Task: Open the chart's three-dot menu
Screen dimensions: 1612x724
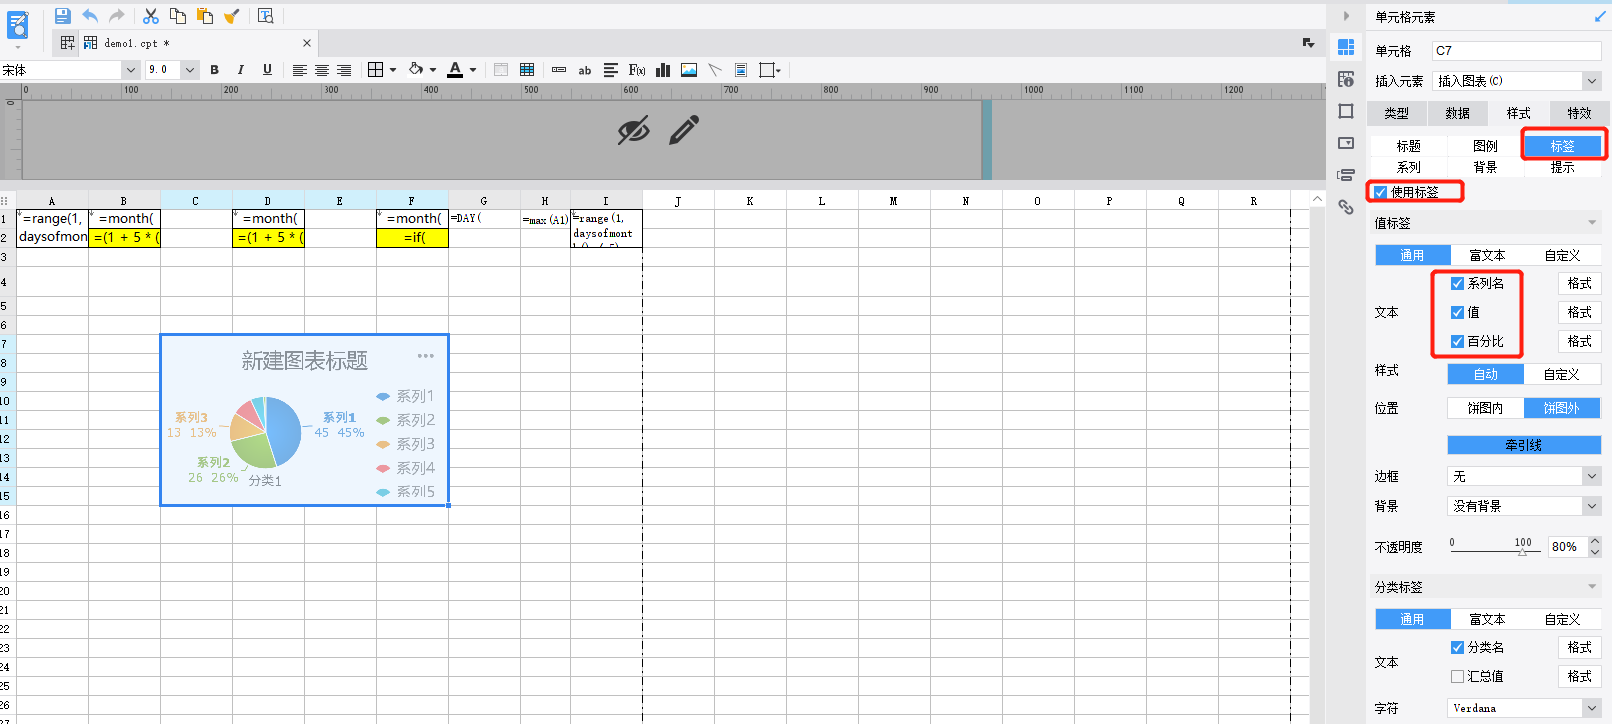Action: coord(426,356)
